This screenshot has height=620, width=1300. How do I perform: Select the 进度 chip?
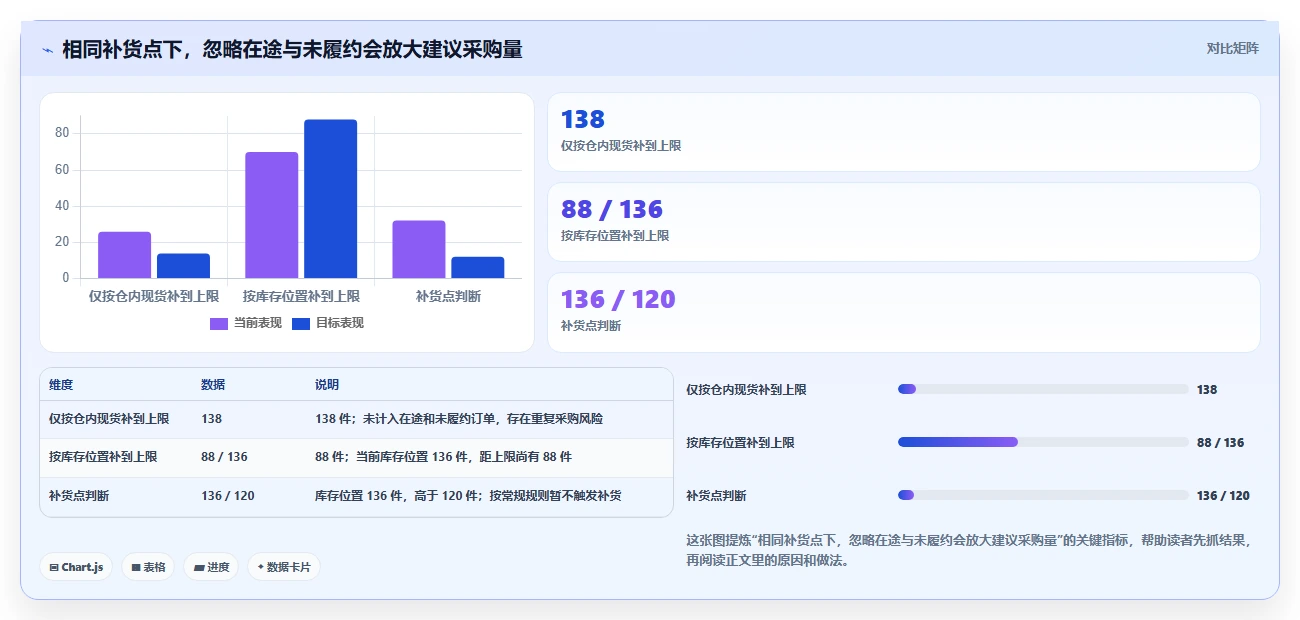point(211,567)
